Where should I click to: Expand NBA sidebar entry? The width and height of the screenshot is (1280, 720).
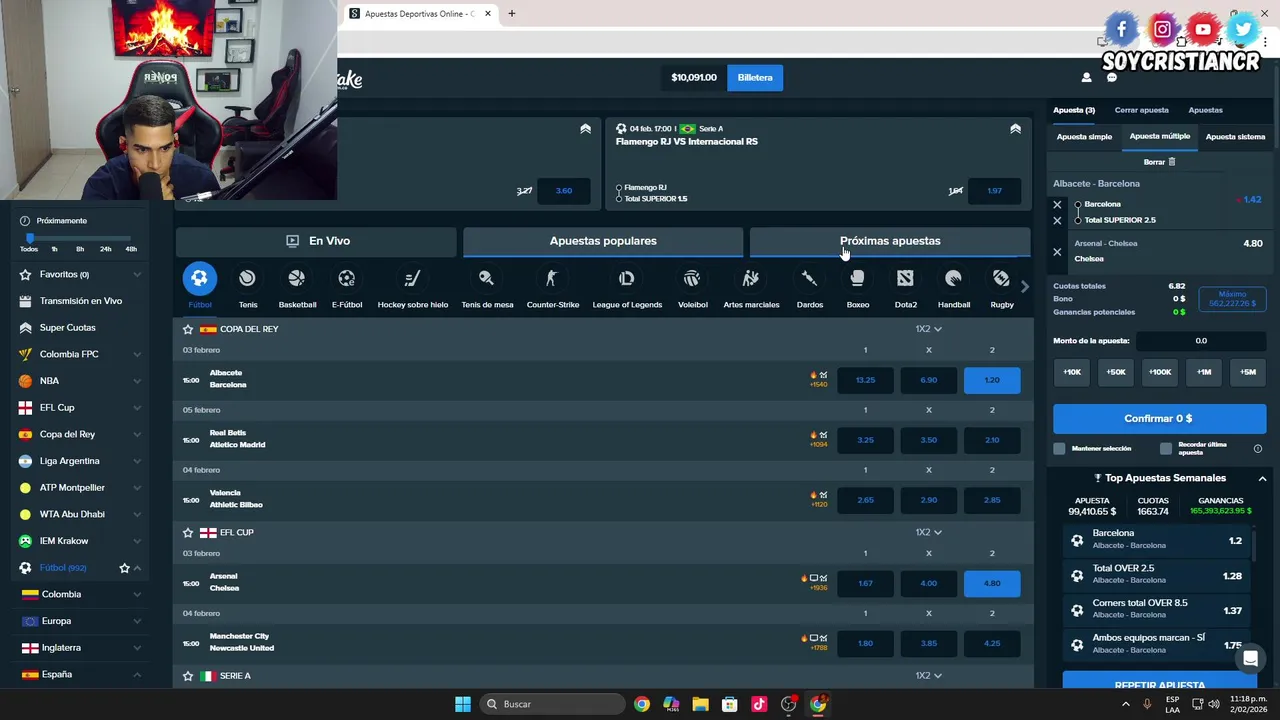137,381
